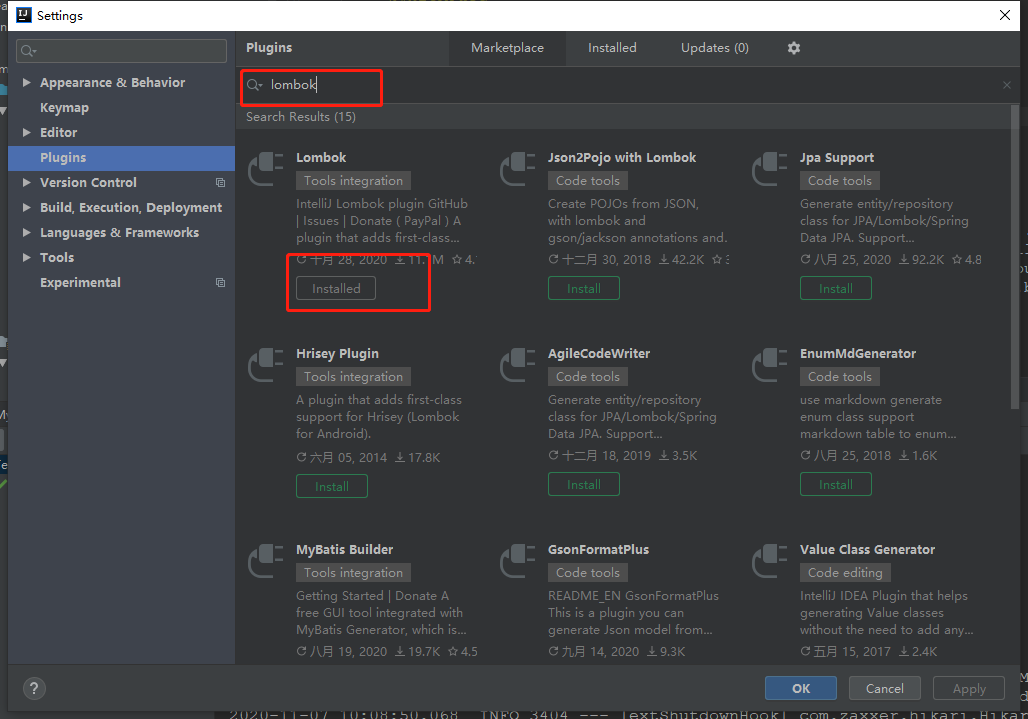Viewport: 1028px width, 719px height.
Task: Install the AgileCodeWriter plugin
Action: 583,484
